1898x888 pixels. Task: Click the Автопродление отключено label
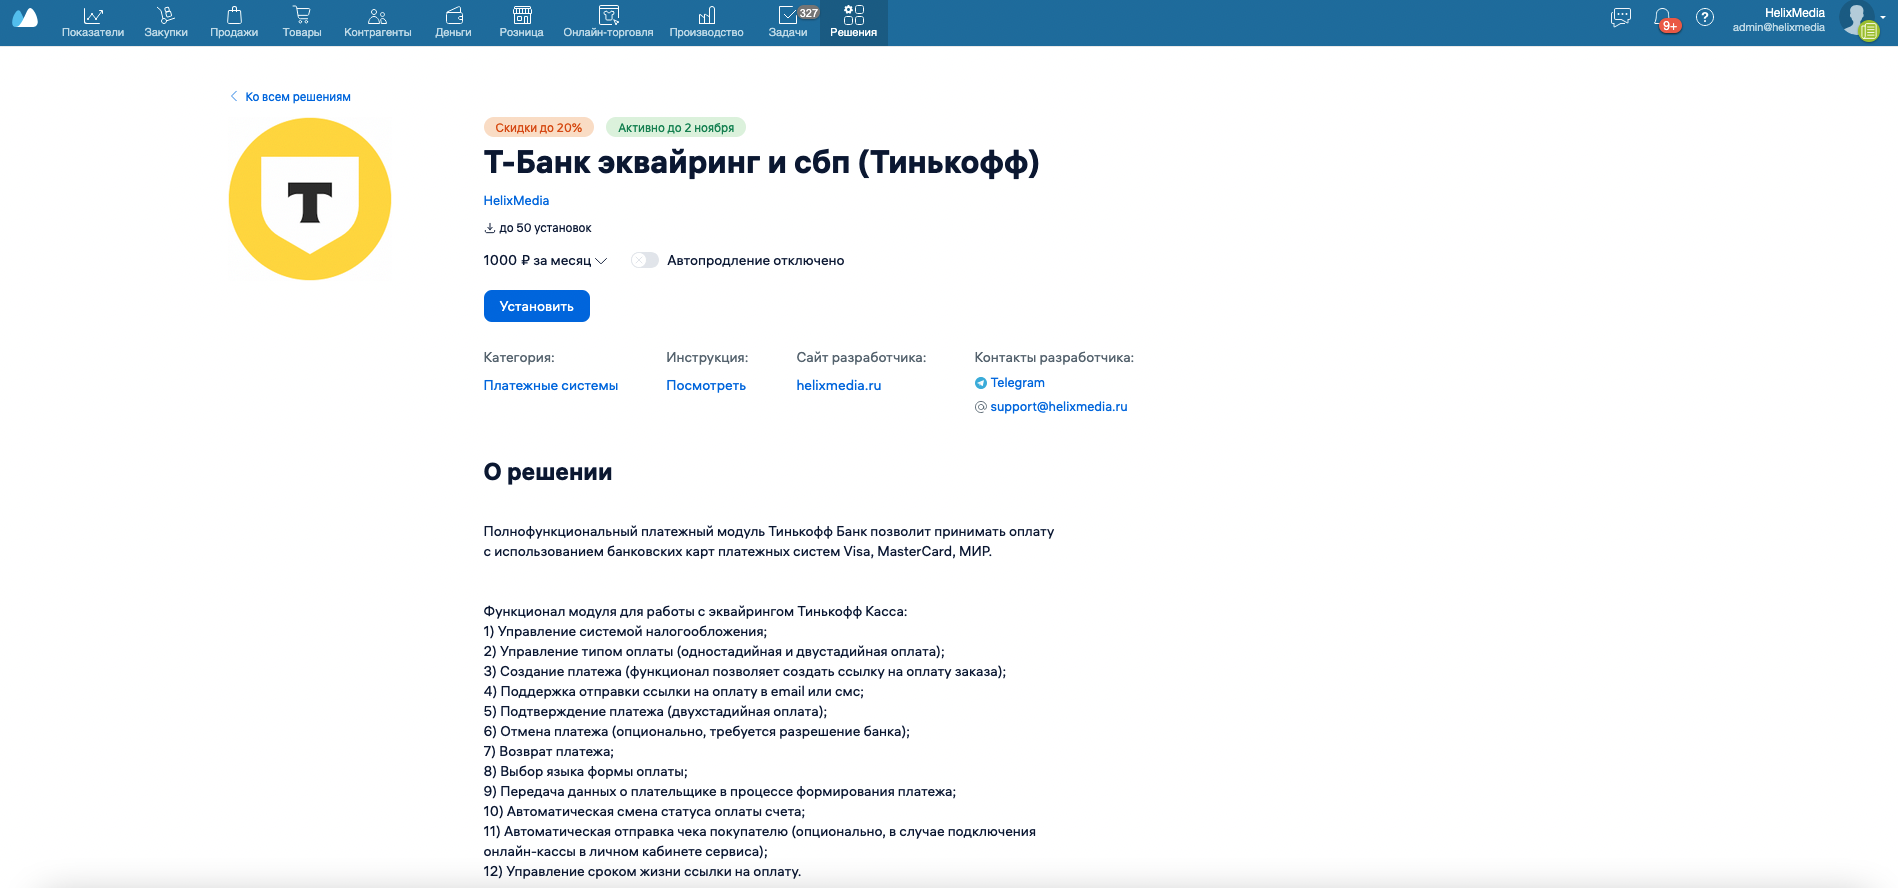[x=756, y=261]
